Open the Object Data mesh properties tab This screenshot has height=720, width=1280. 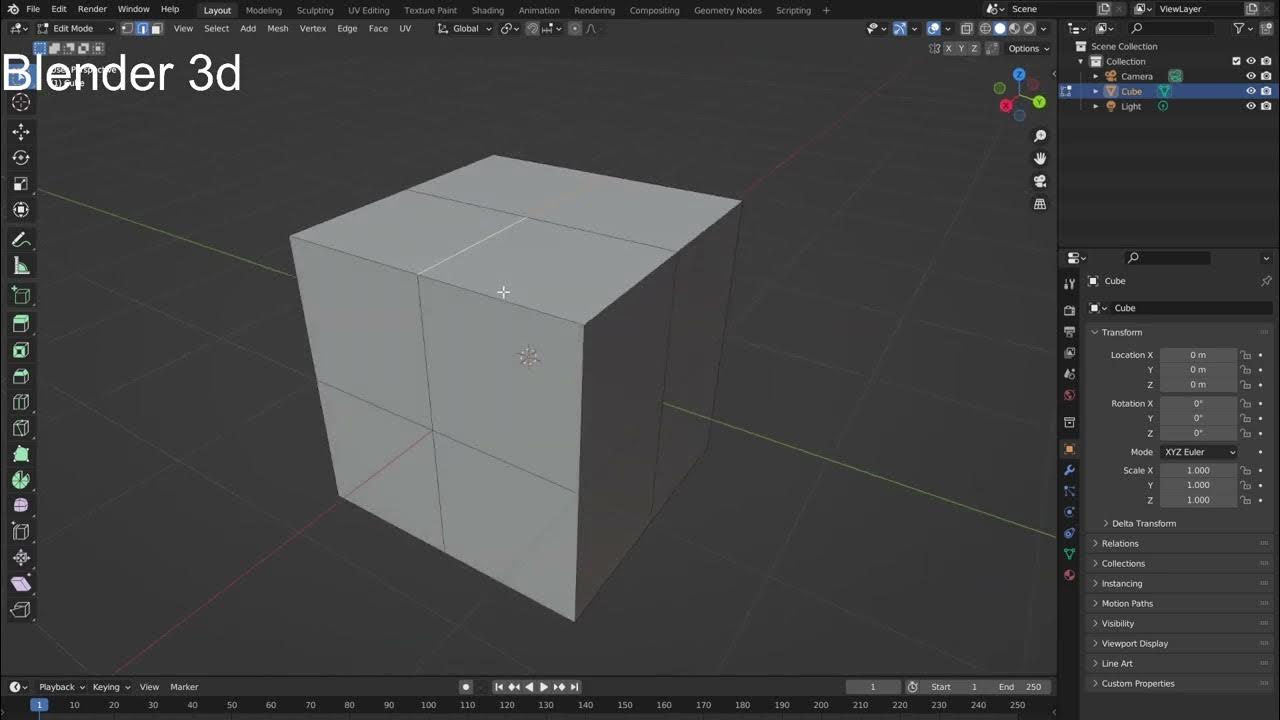tap(1069, 554)
